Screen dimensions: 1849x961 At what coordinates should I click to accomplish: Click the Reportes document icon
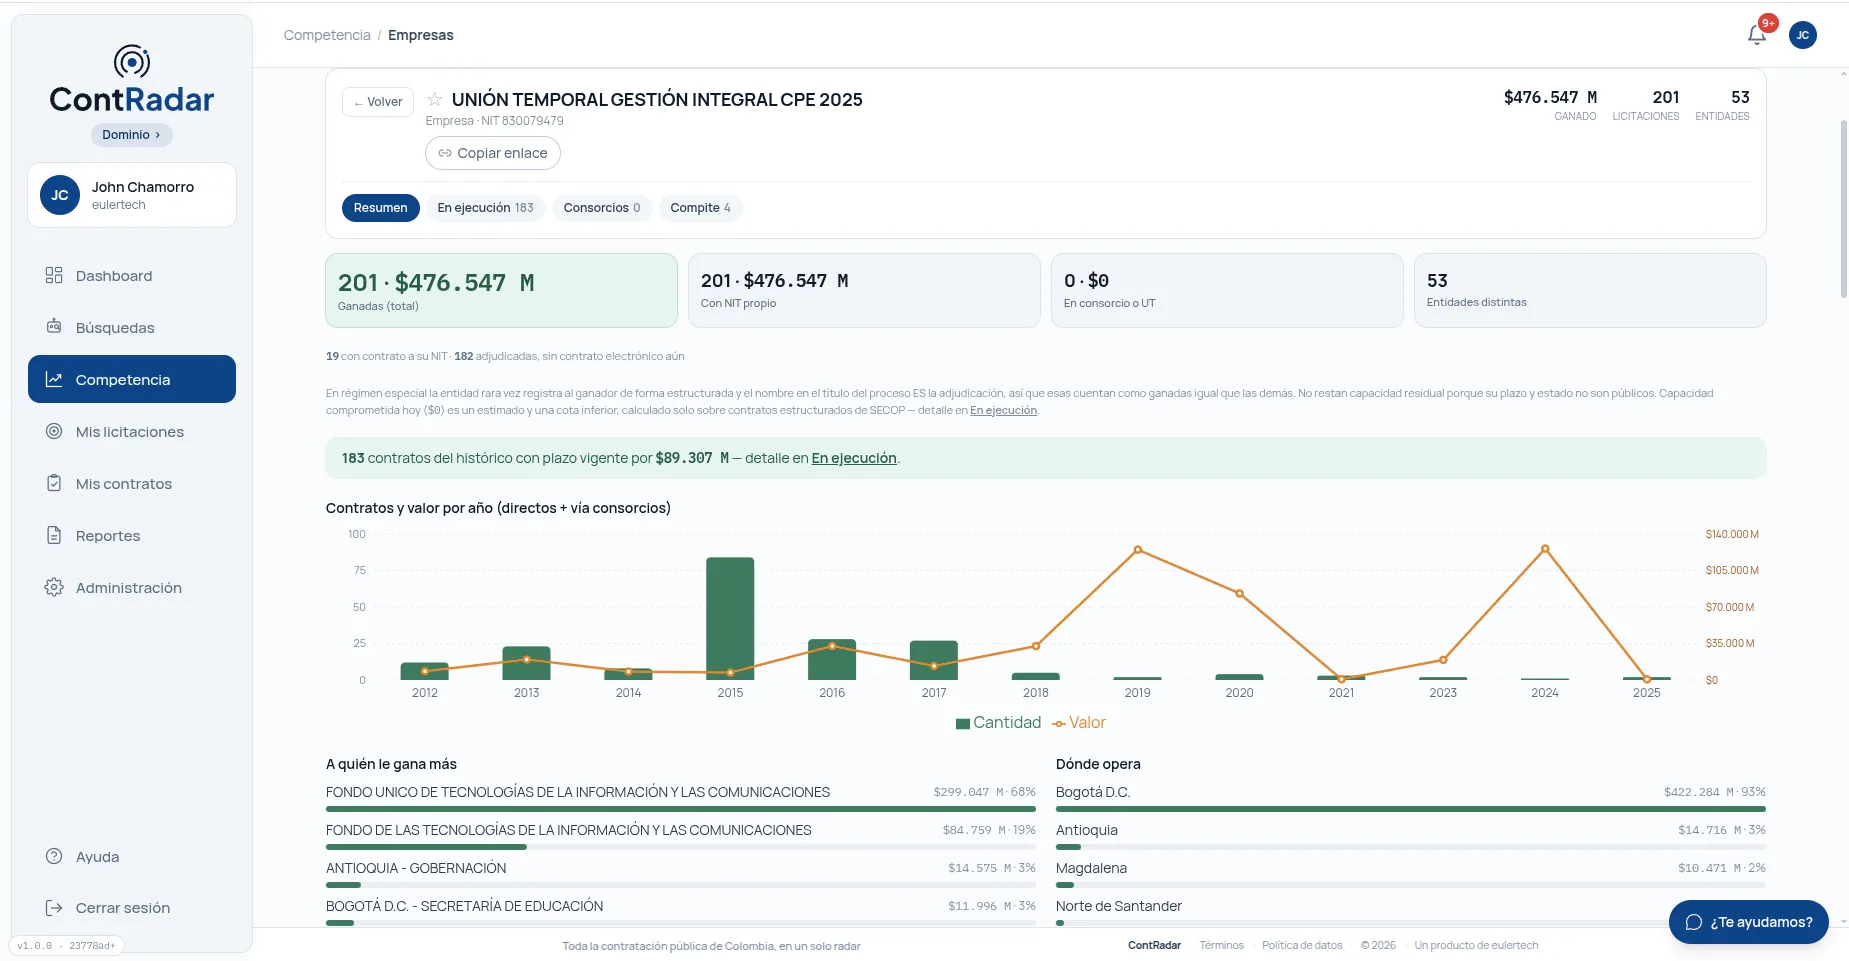click(x=54, y=535)
